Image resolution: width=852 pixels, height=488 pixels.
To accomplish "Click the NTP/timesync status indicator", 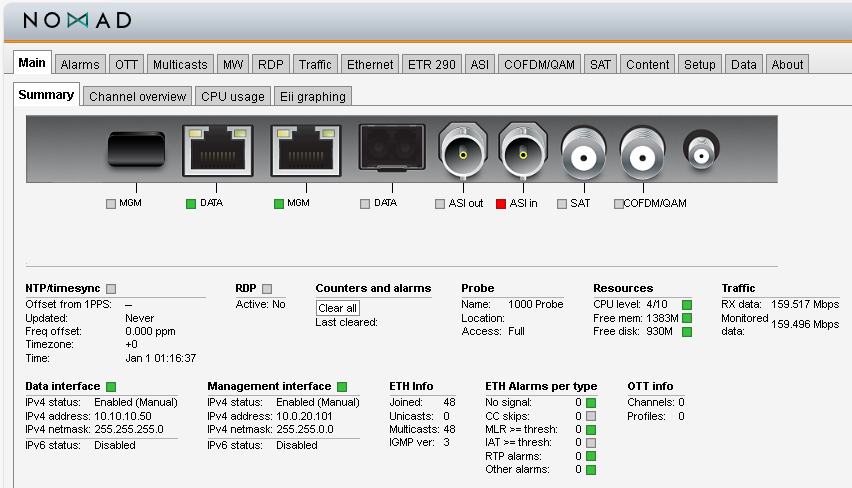I will pos(111,289).
